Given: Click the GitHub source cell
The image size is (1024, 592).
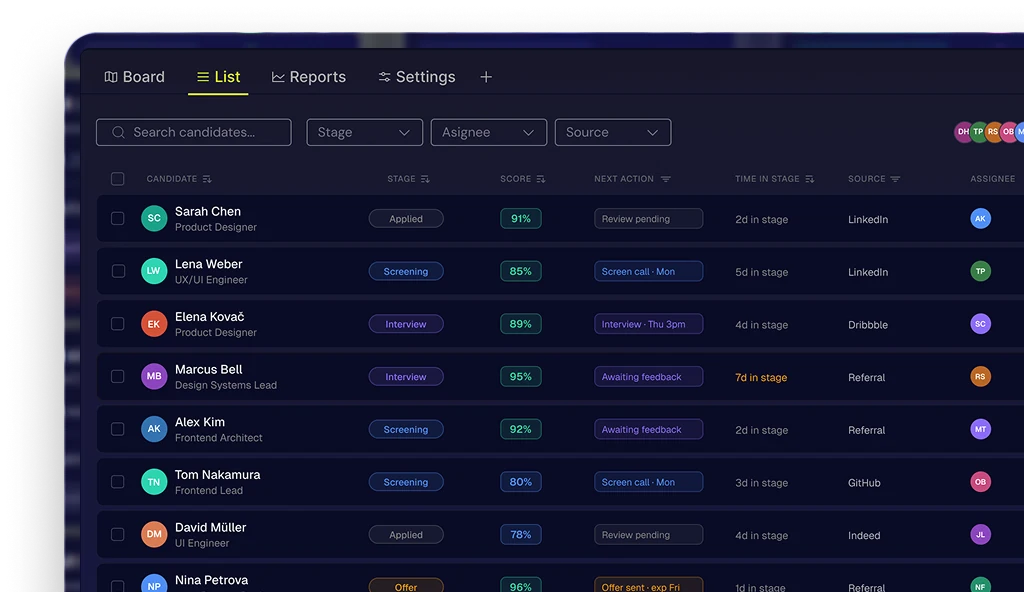Looking at the screenshot, I should (x=864, y=483).
